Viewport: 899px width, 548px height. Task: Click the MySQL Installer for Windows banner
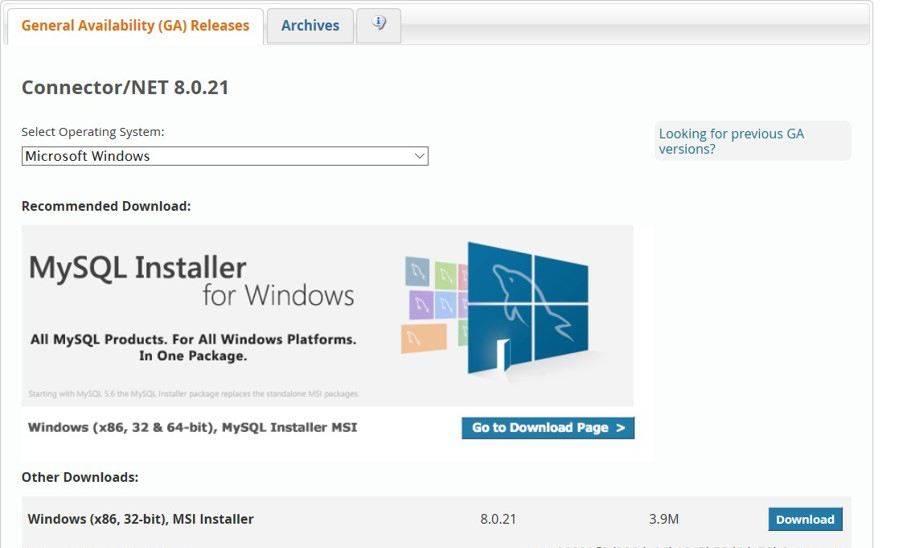[x=327, y=315]
